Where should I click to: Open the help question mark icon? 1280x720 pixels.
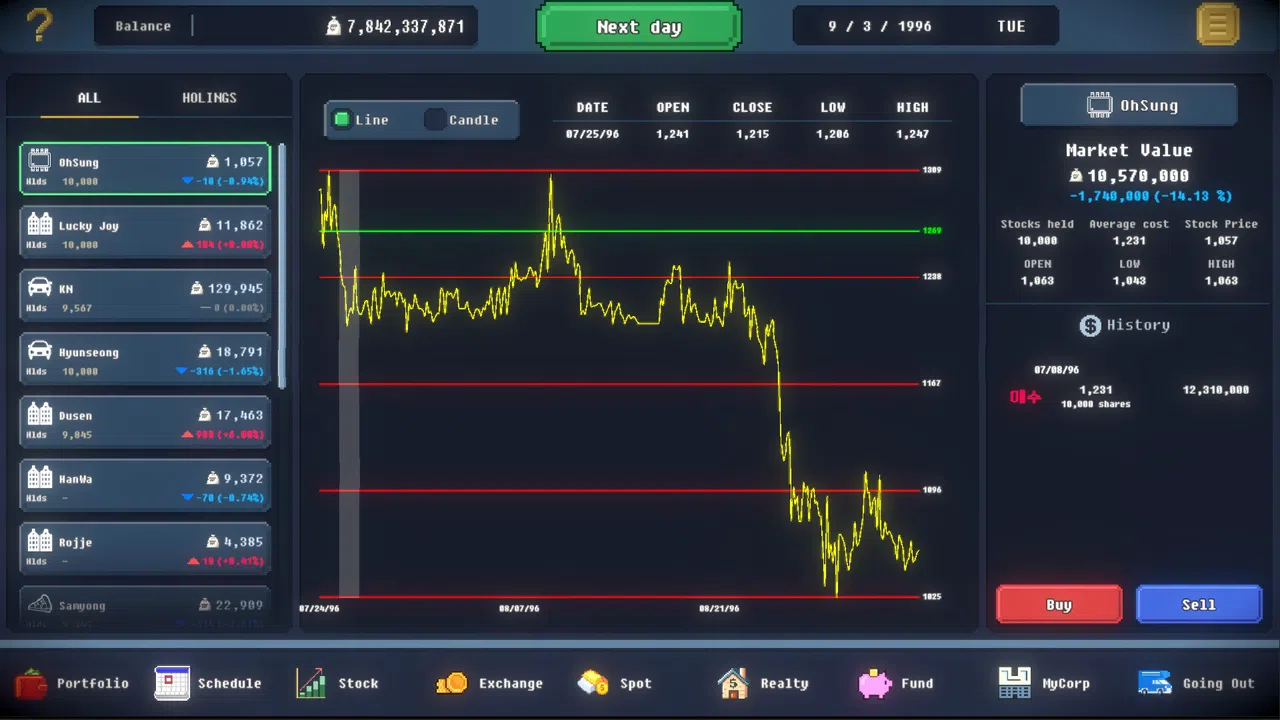point(39,25)
